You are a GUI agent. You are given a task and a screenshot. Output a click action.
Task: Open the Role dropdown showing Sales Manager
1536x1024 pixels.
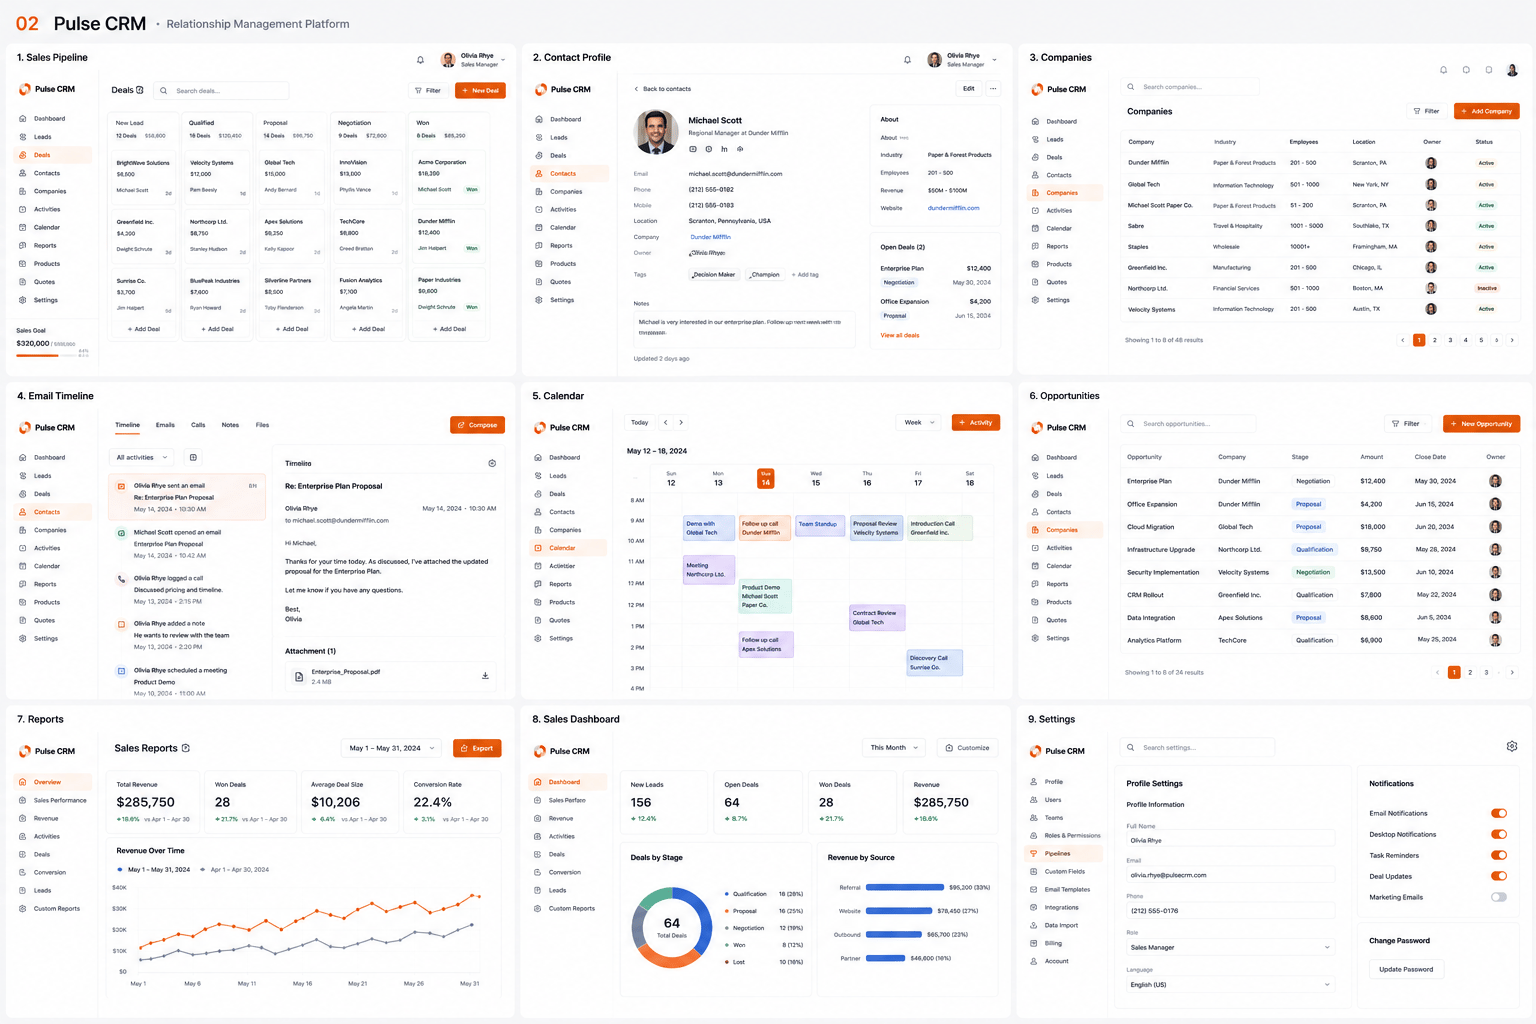click(1230, 947)
